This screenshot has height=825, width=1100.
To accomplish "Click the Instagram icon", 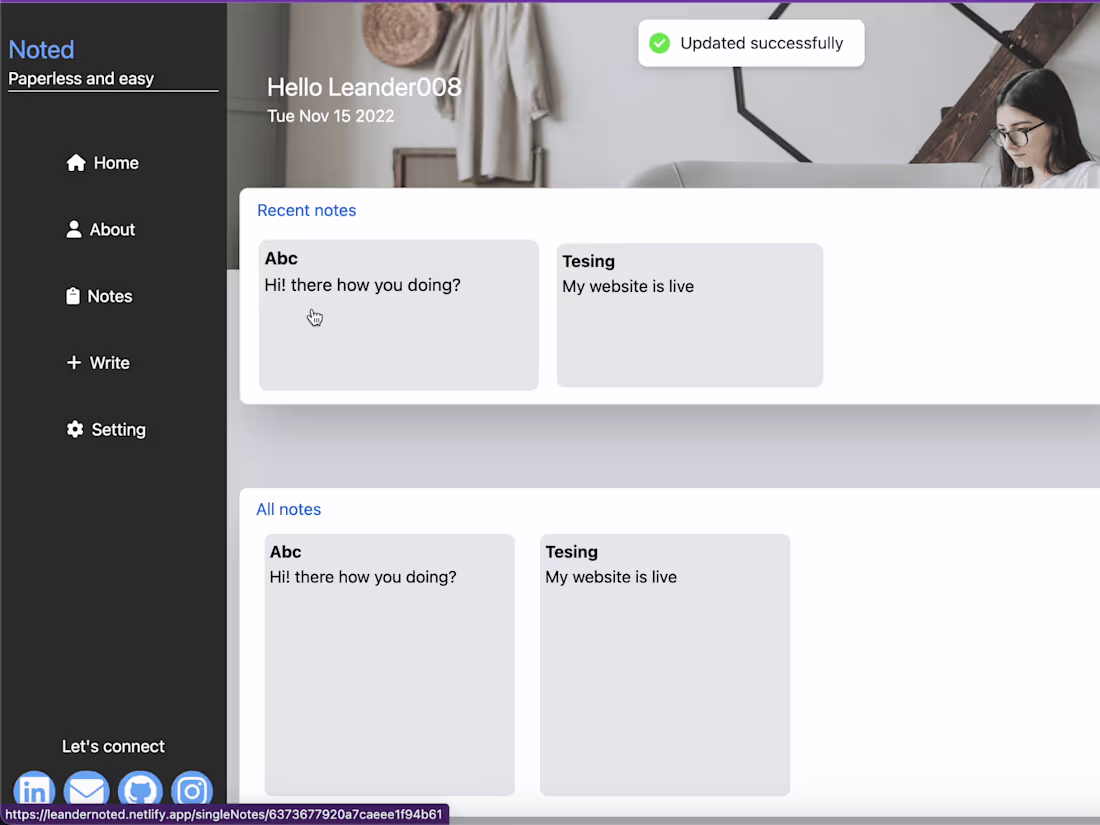I will point(192,791).
